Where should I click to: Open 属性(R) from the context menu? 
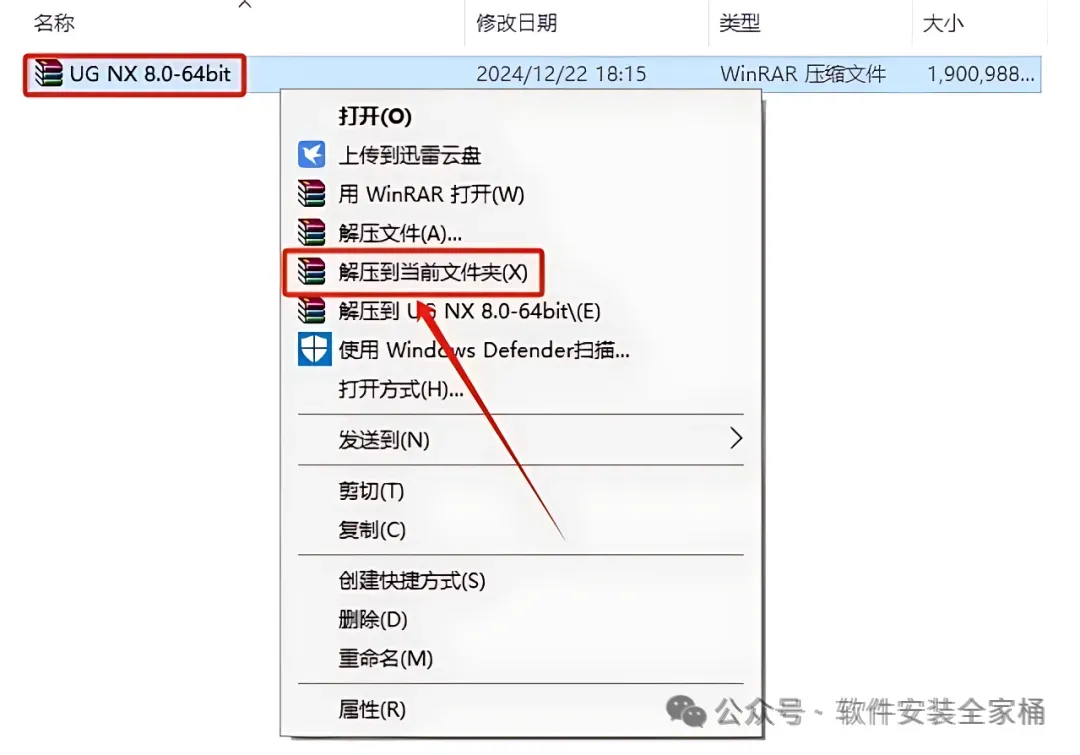[x=372, y=709]
